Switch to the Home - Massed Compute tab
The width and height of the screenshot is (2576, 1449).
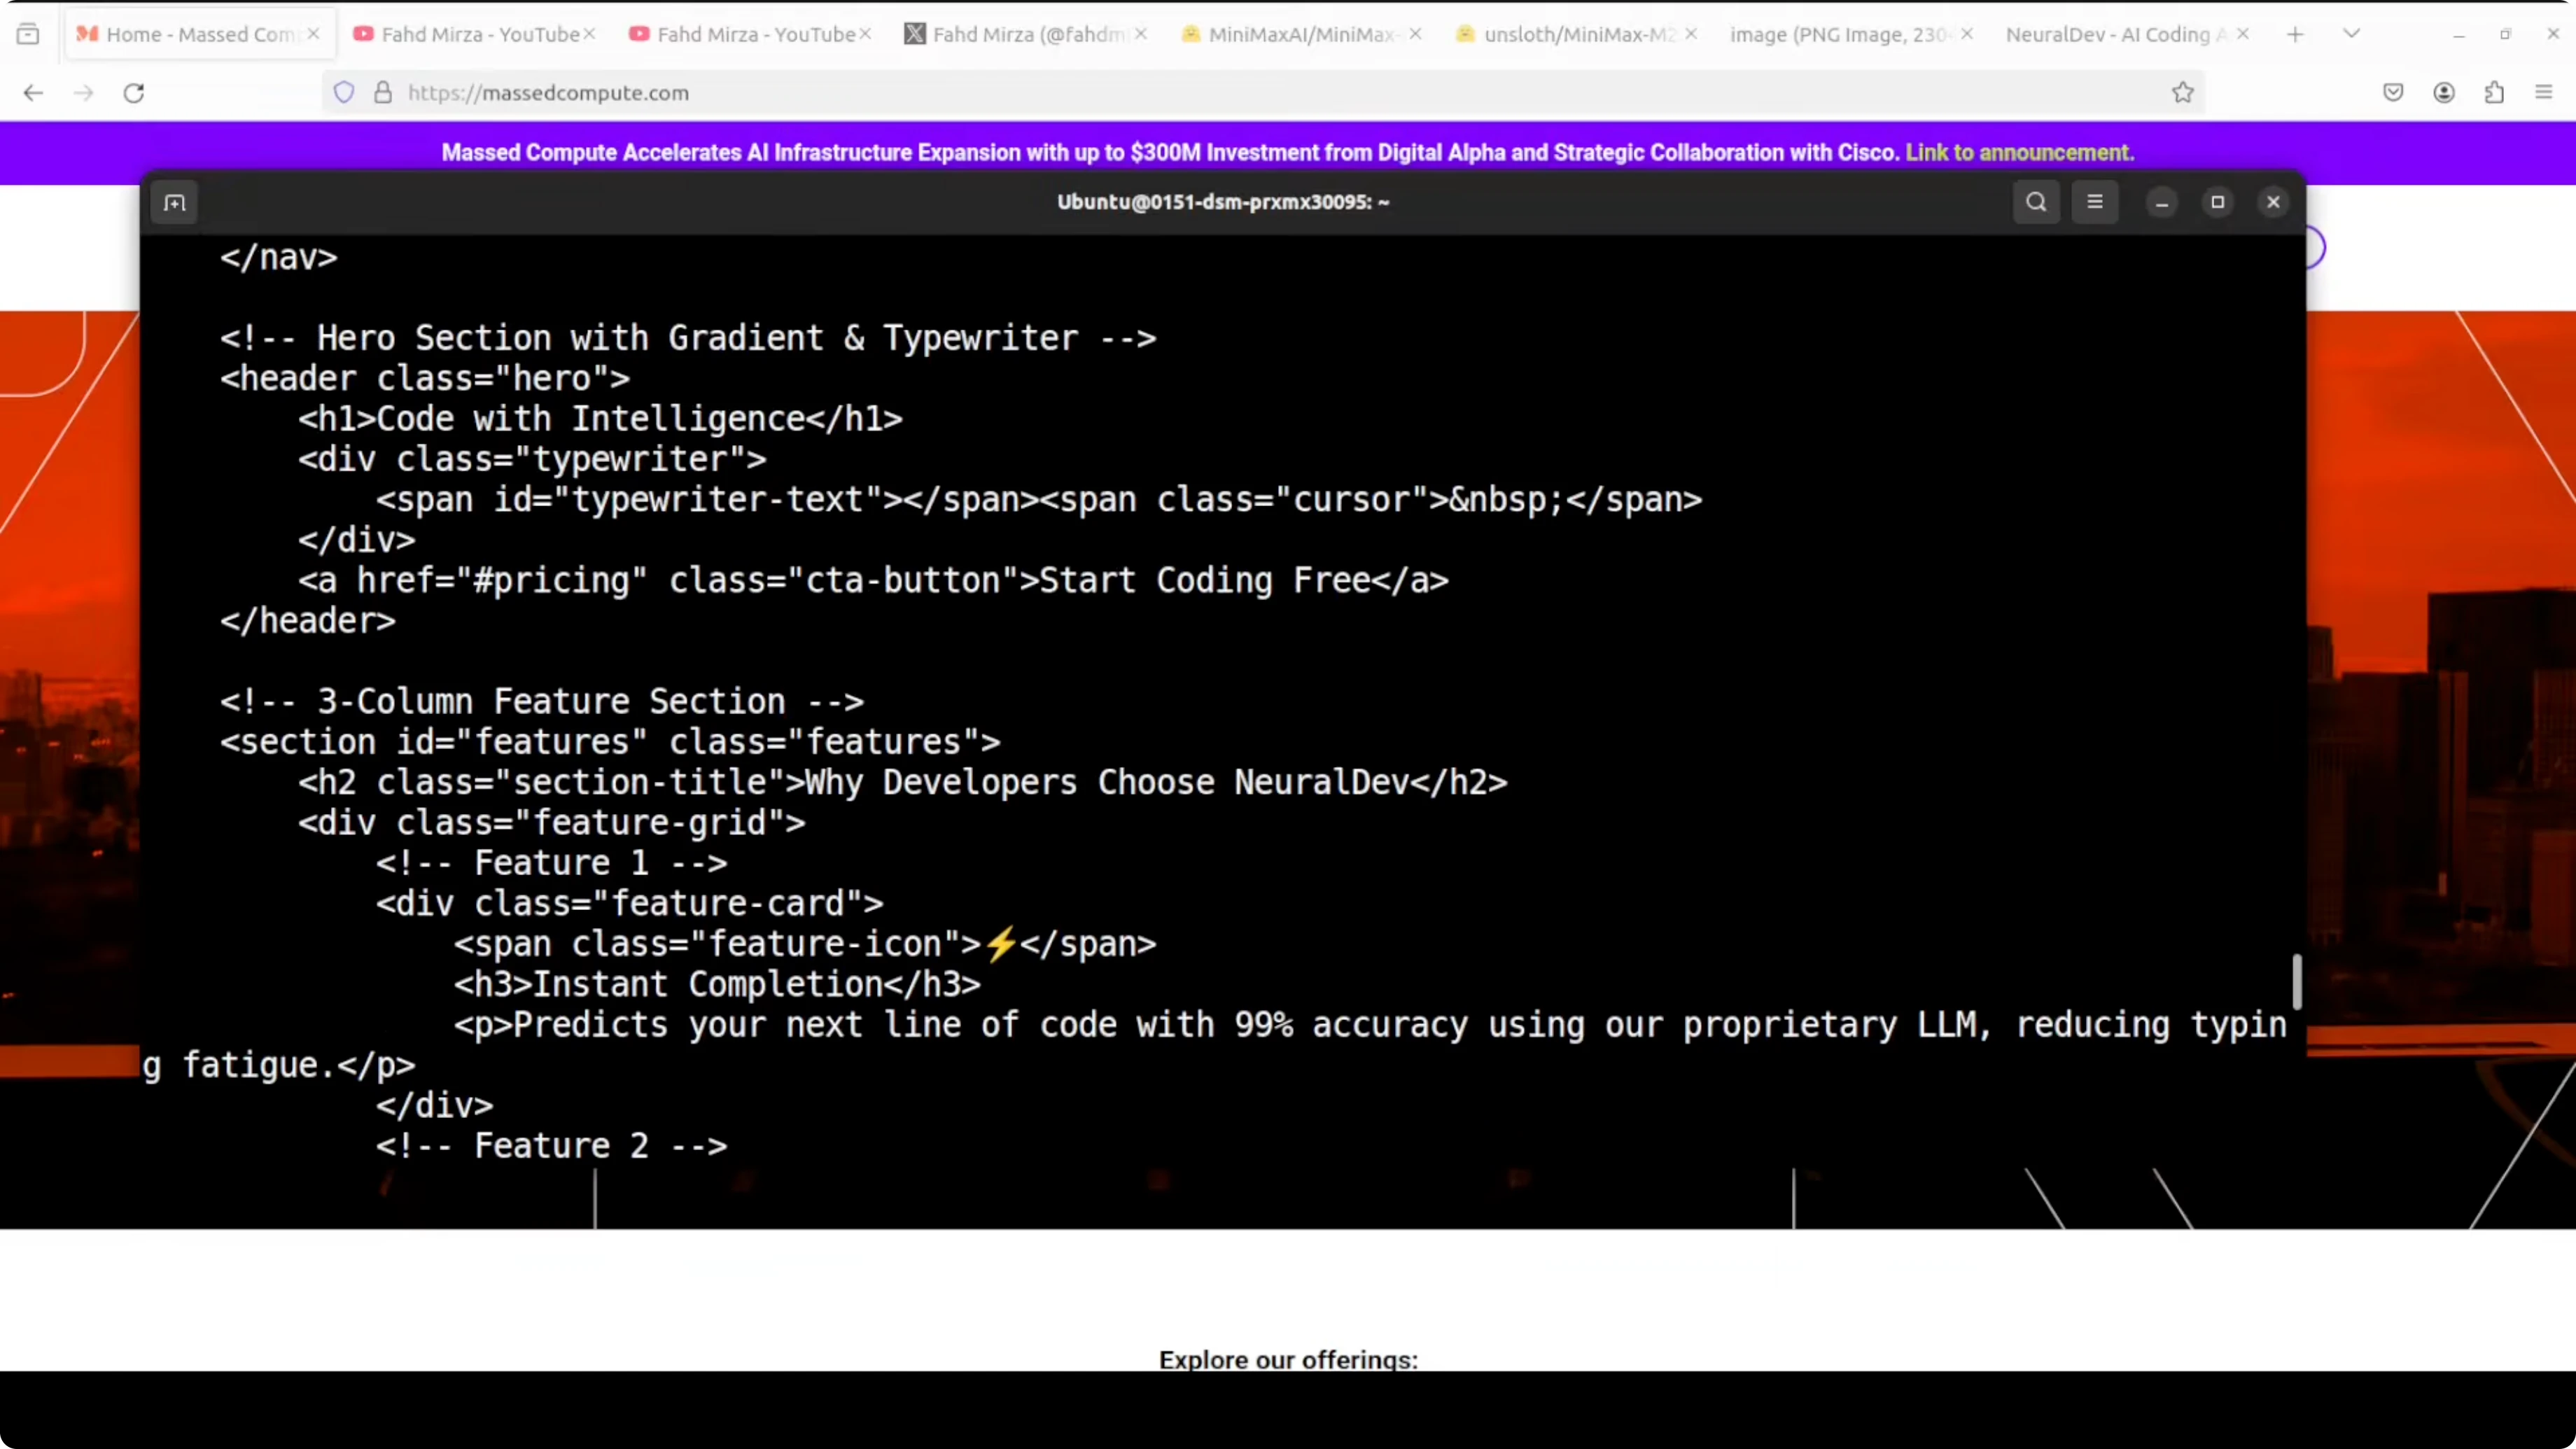190,33
